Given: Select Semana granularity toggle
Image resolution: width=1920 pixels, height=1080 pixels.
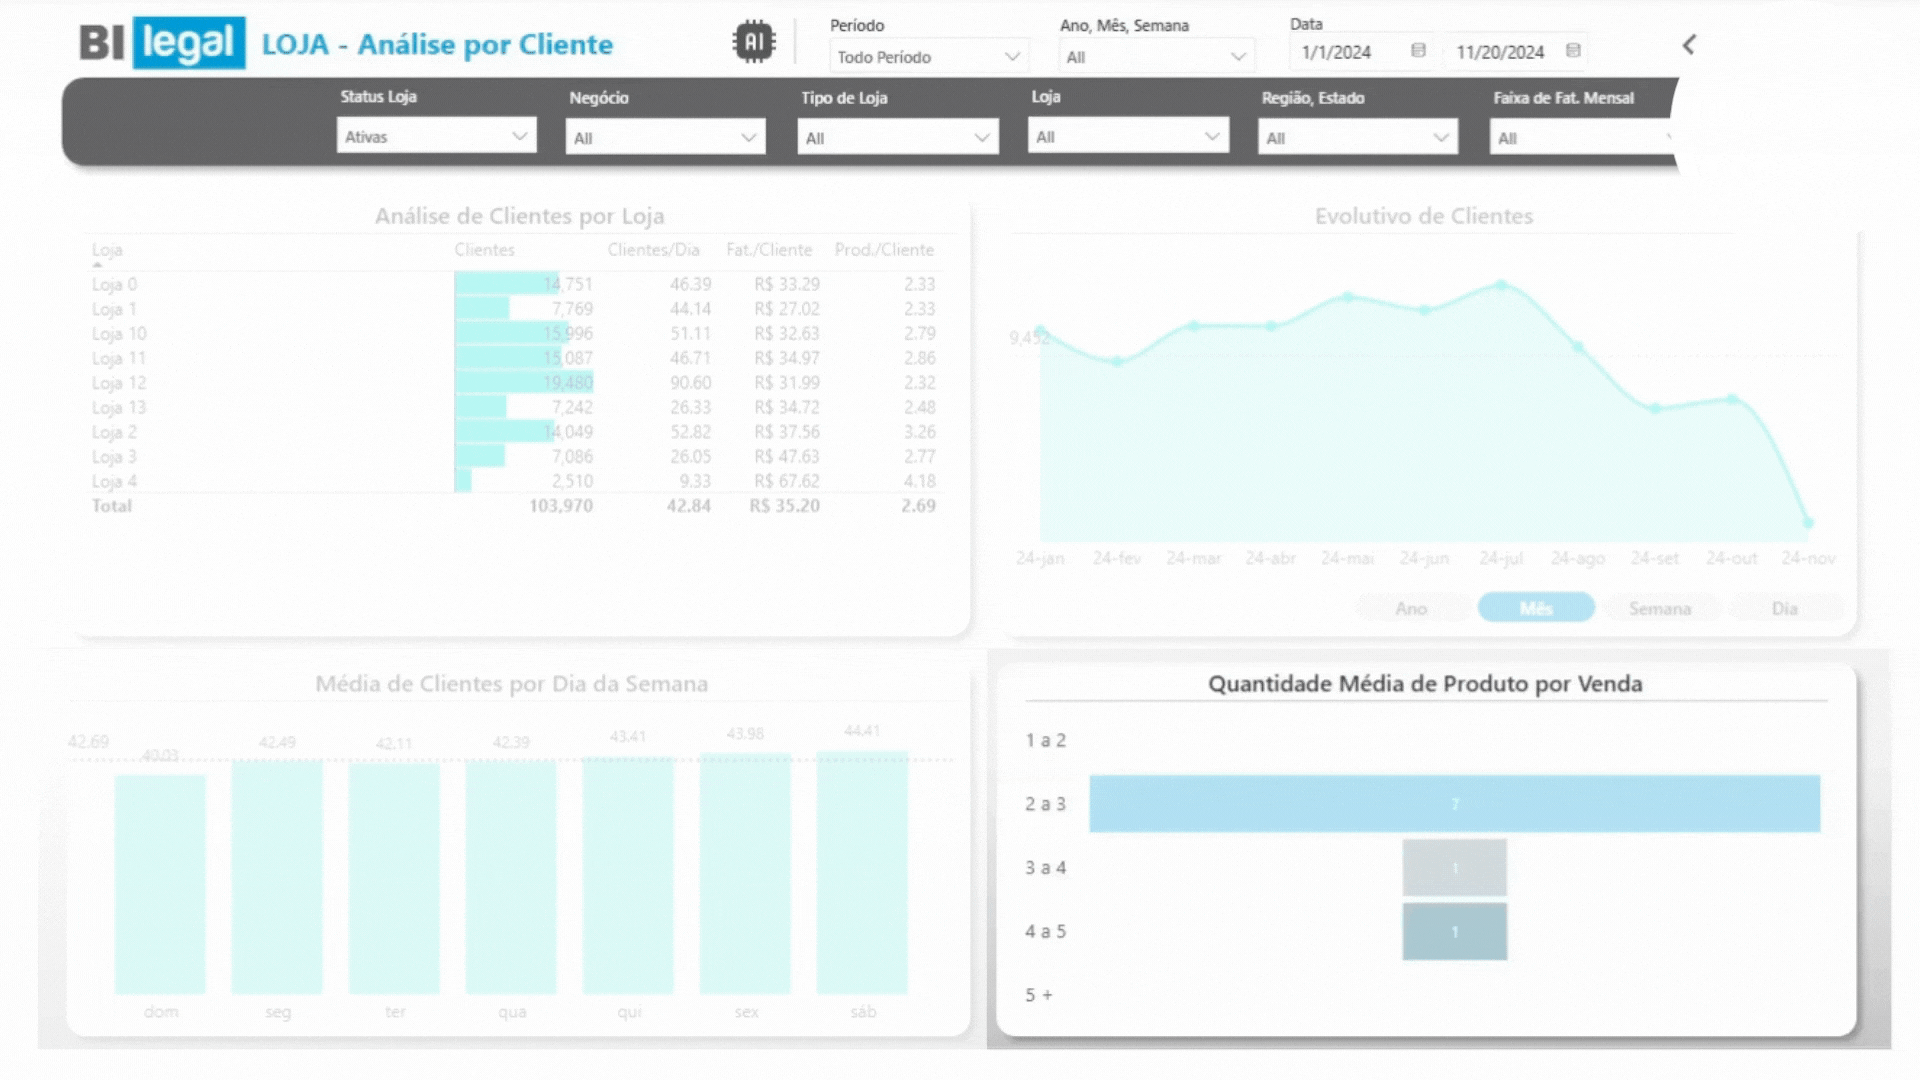Looking at the screenshot, I should [x=1659, y=608].
